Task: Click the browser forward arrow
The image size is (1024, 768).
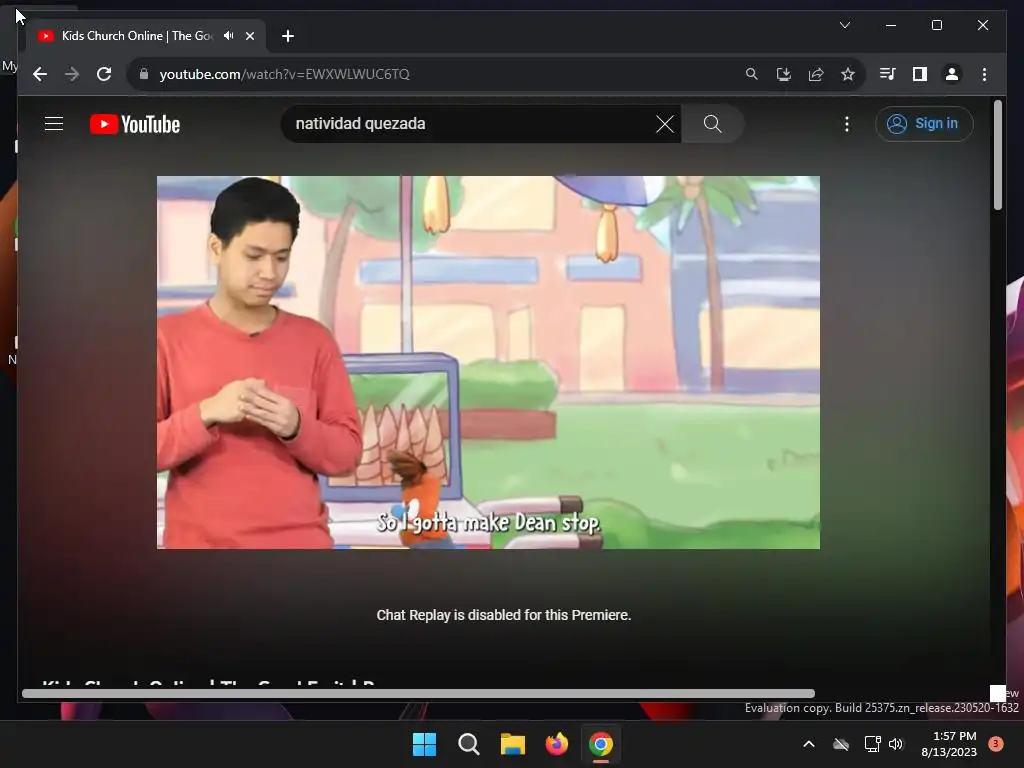Action: pyautogui.click(x=72, y=74)
